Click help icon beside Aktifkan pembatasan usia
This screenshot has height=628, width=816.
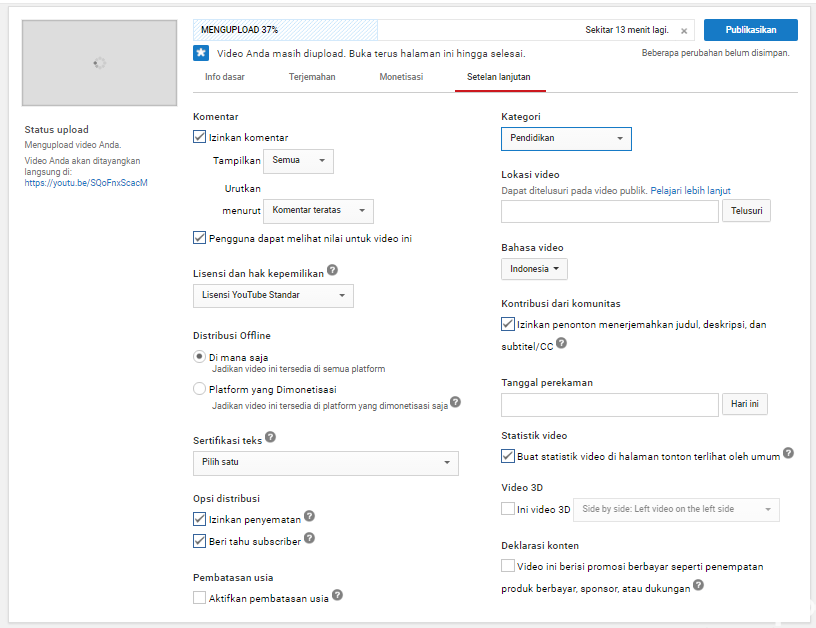pos(338,596)
